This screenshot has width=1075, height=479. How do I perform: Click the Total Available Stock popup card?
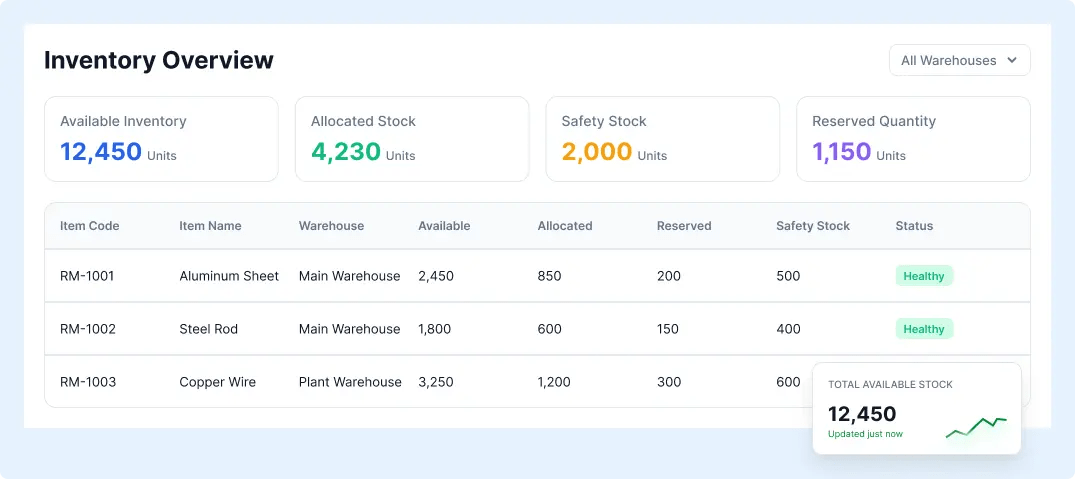917,408
